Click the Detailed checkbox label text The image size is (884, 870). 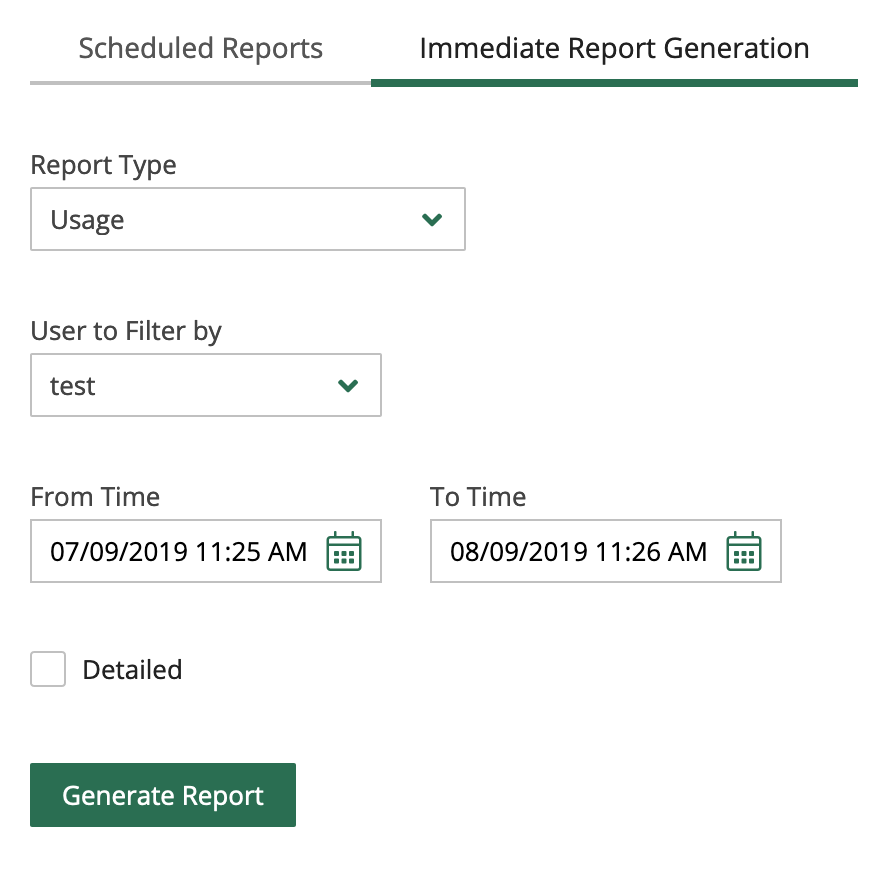click(132, 670)
